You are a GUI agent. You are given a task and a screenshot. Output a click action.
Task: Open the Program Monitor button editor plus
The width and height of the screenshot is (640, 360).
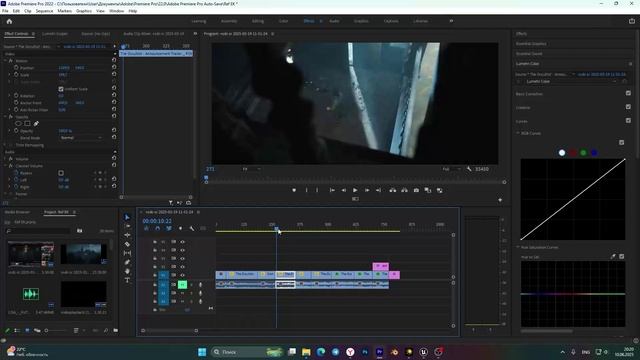500,200
